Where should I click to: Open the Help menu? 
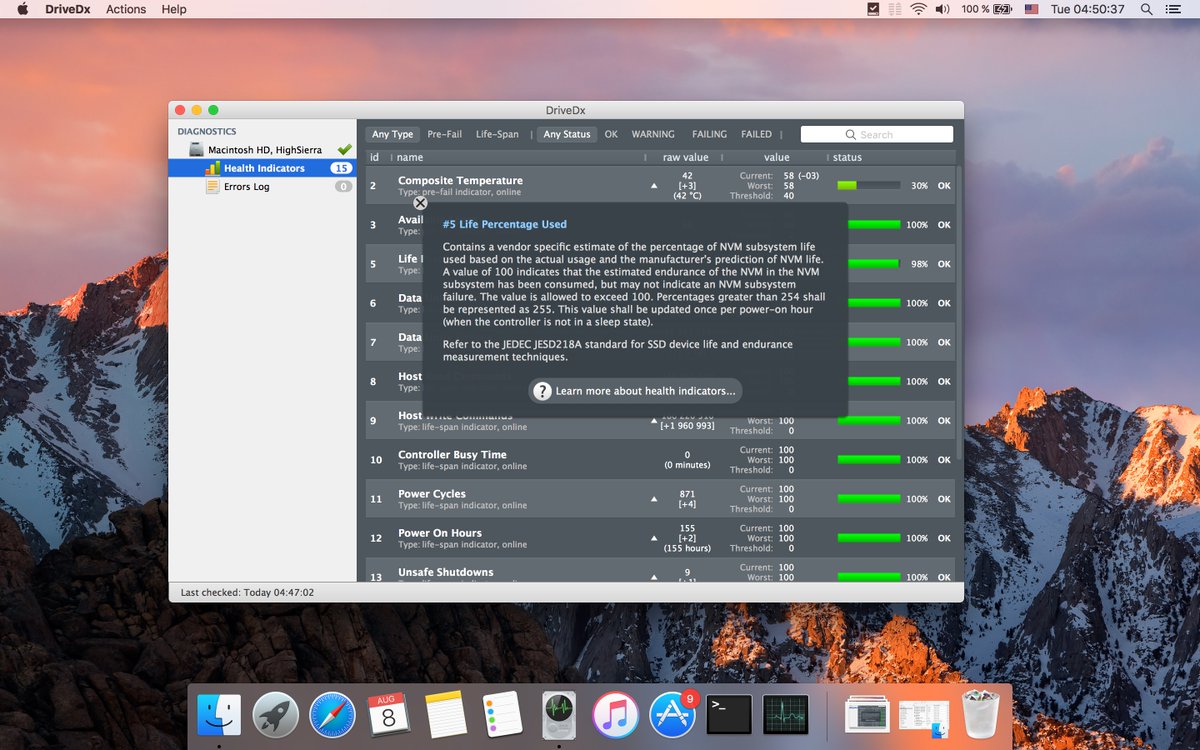pos(174,9)
